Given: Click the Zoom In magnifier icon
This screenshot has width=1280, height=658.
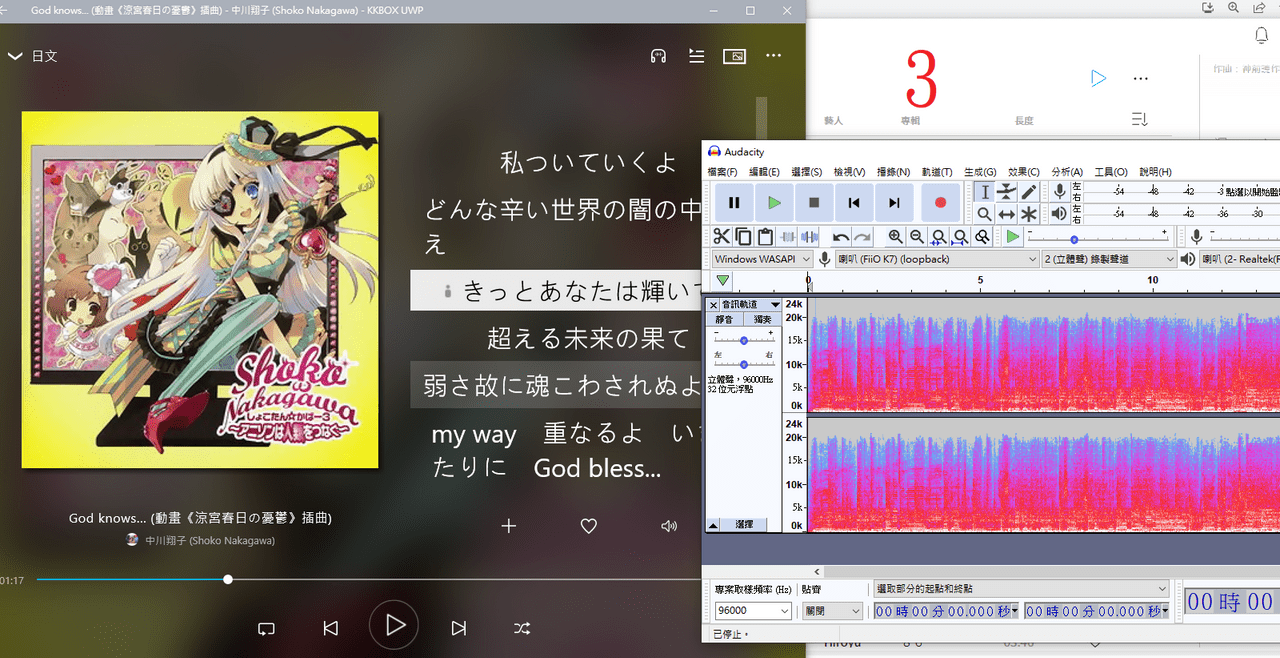Looking at the screenshot, I should click(x=895, y=237).
